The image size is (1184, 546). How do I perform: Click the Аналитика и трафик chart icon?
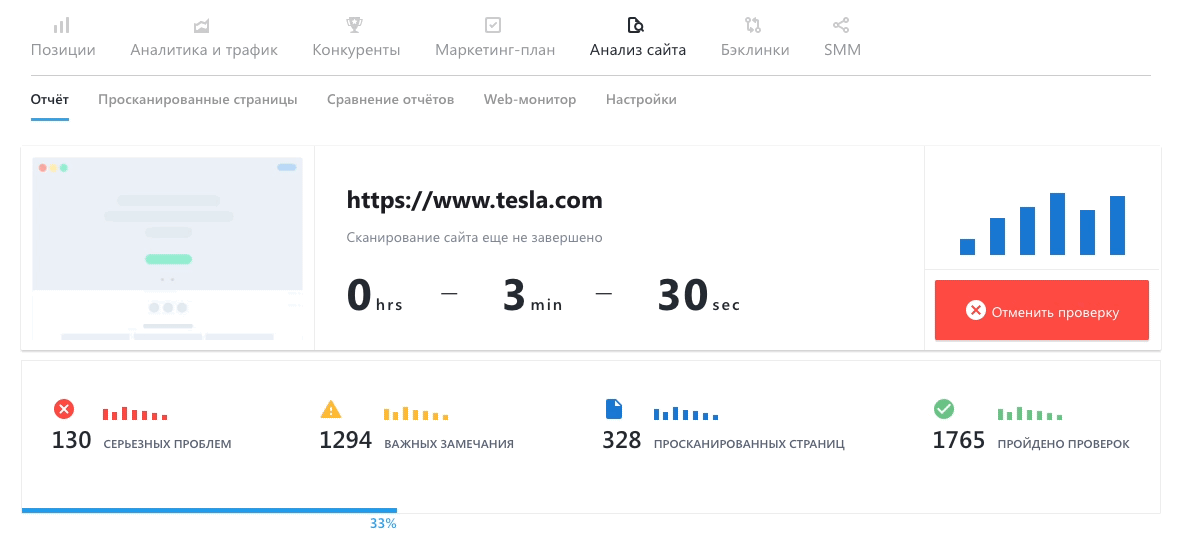[201, 26]
